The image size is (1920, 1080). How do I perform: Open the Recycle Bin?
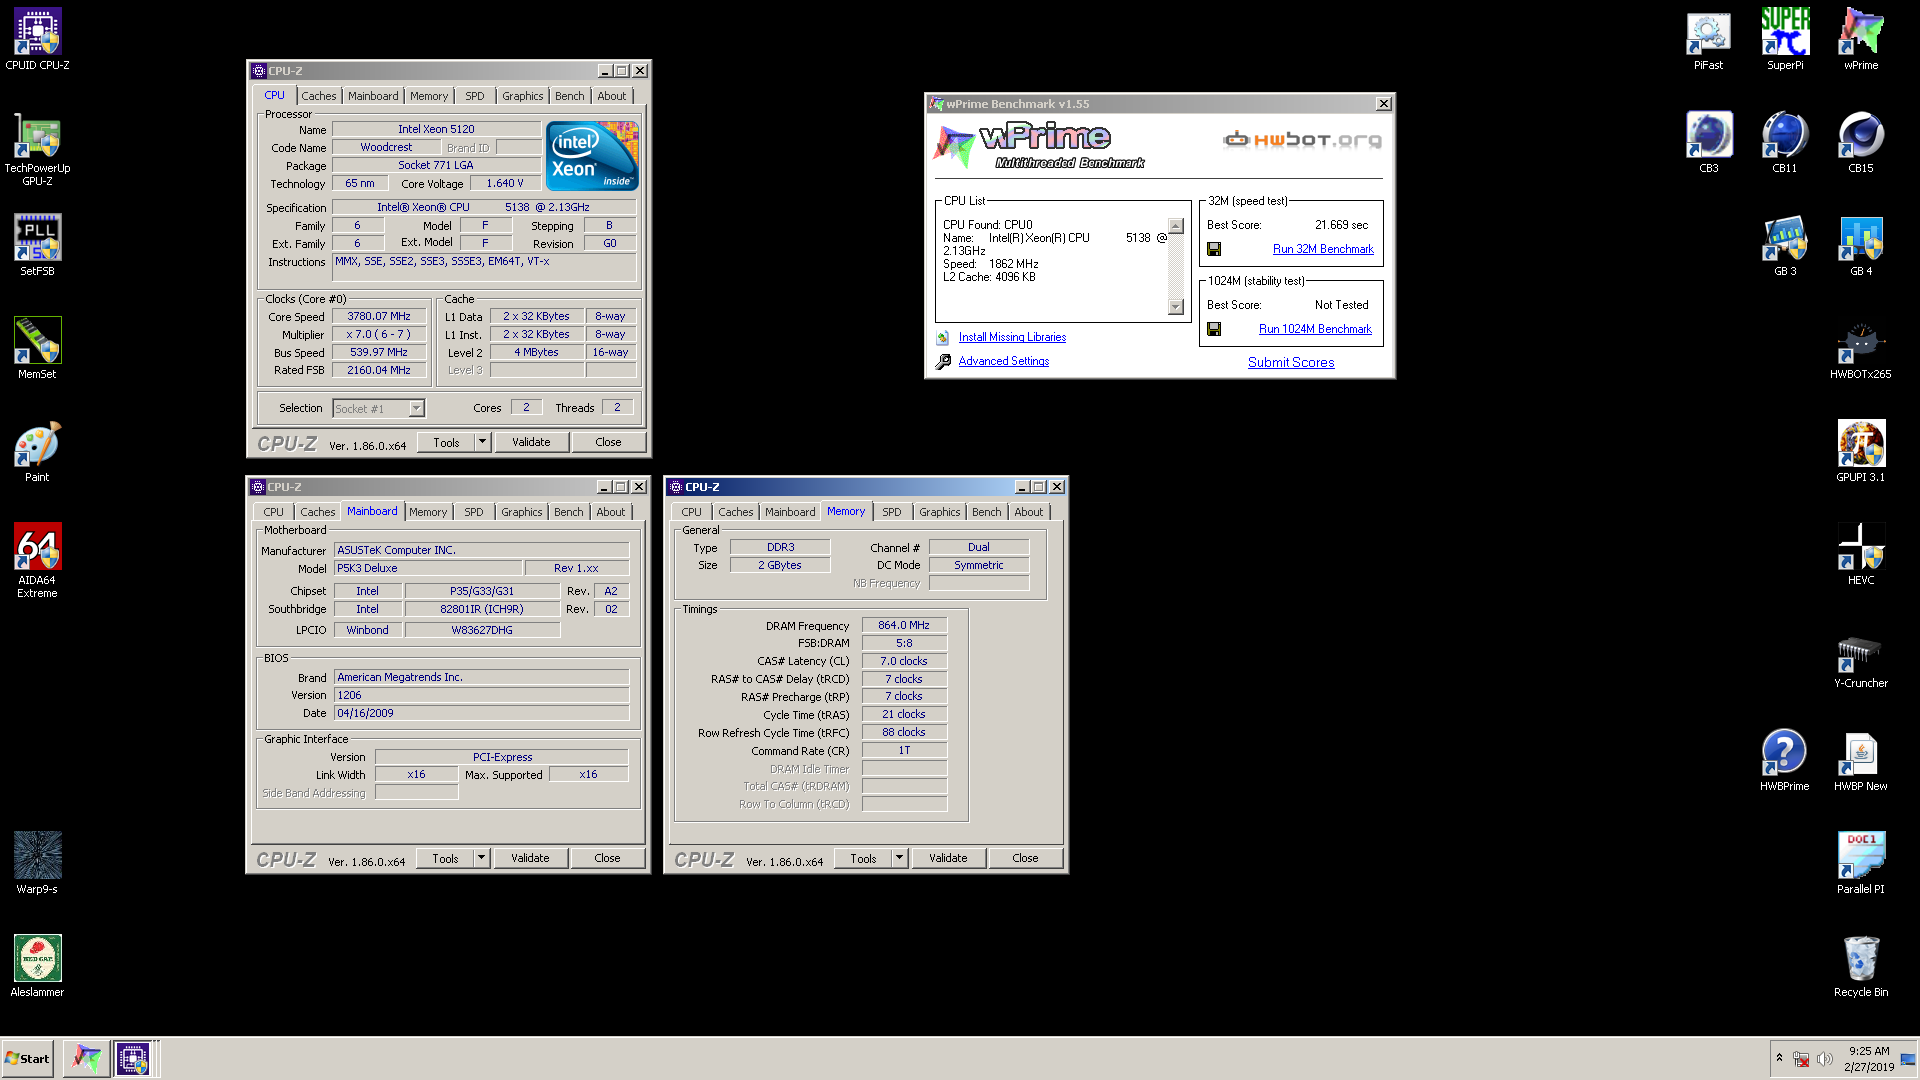click(x=1861, y=967)
